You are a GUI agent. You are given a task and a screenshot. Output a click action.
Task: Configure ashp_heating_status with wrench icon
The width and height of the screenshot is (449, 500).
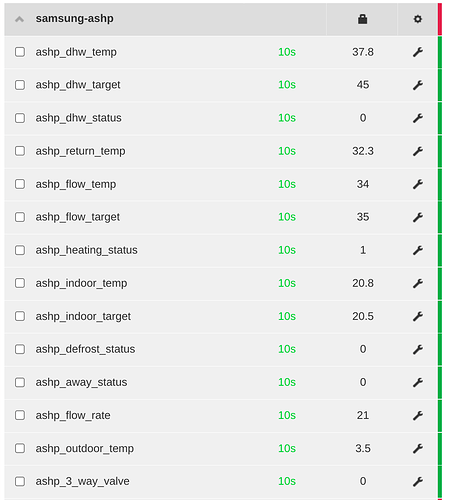coord(418,250)
